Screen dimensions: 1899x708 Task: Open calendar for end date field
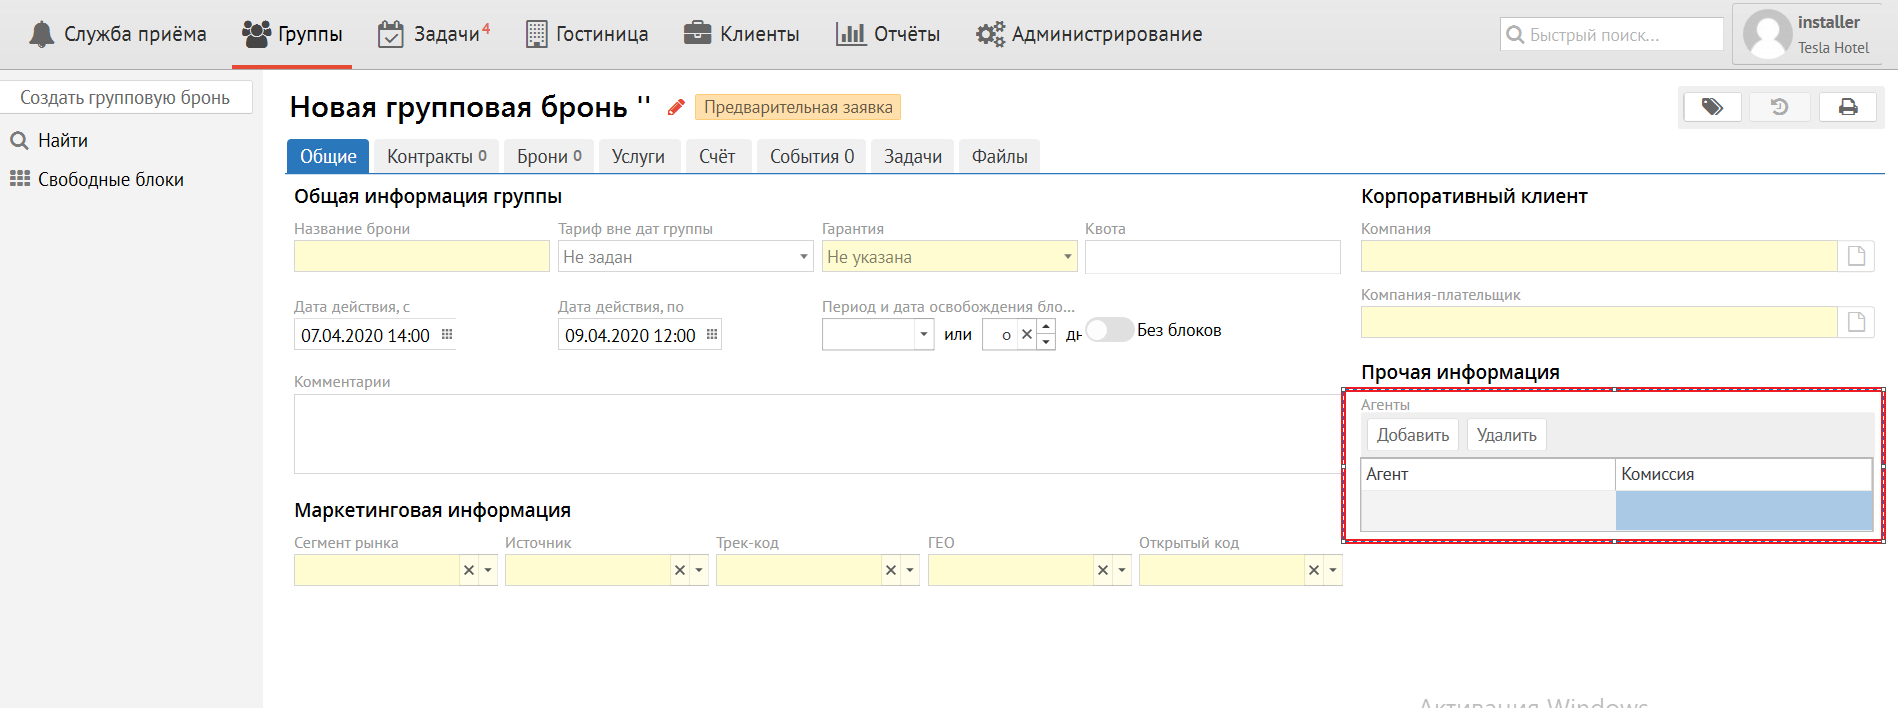(712, 335)
